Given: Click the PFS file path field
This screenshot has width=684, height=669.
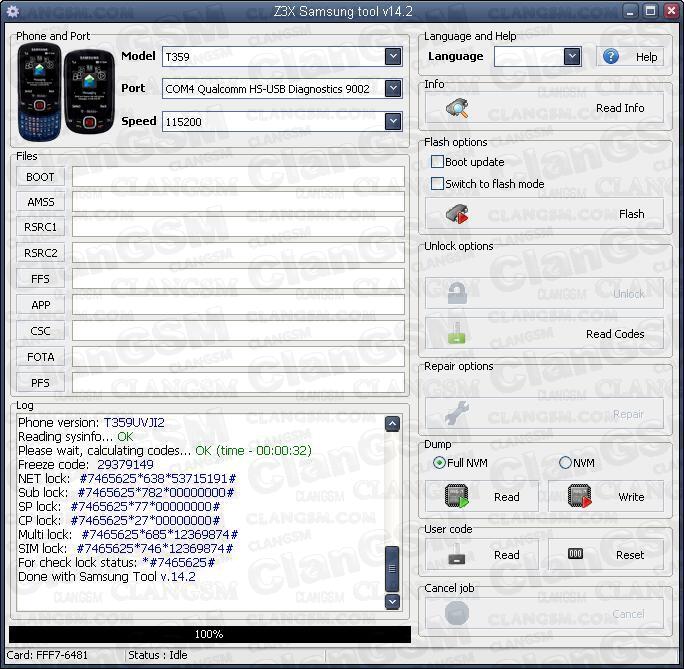Looking at the screenshot, I should [238, 383].
